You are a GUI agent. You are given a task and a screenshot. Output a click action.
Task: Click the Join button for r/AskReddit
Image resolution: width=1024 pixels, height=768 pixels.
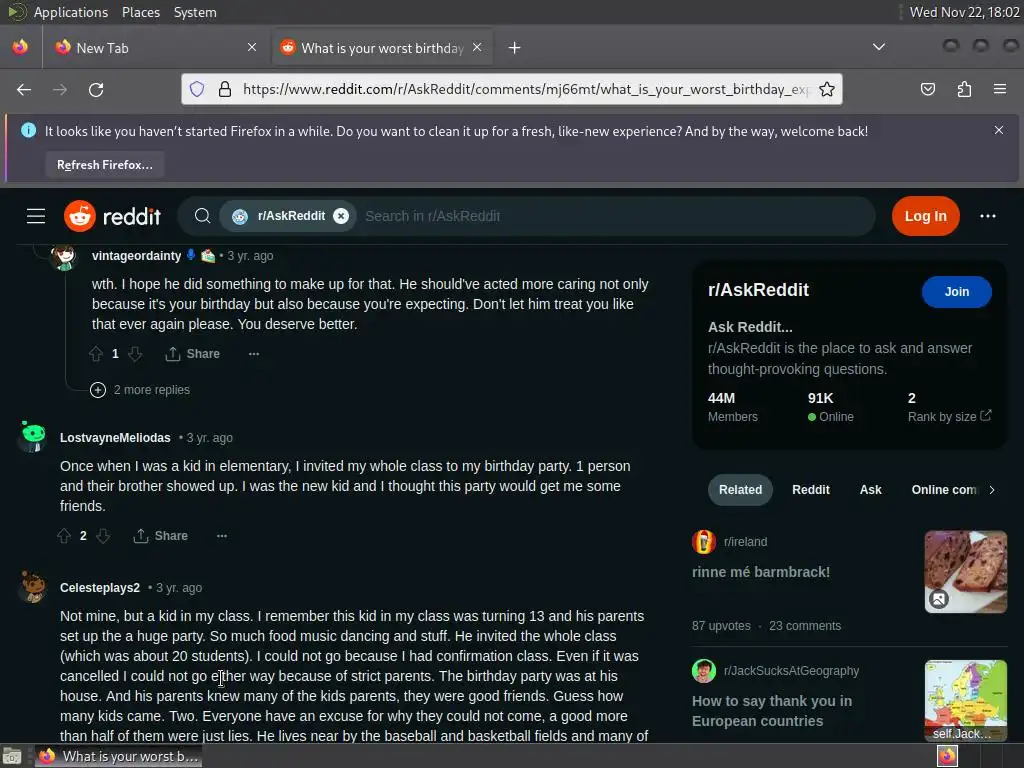pos(956,292)
